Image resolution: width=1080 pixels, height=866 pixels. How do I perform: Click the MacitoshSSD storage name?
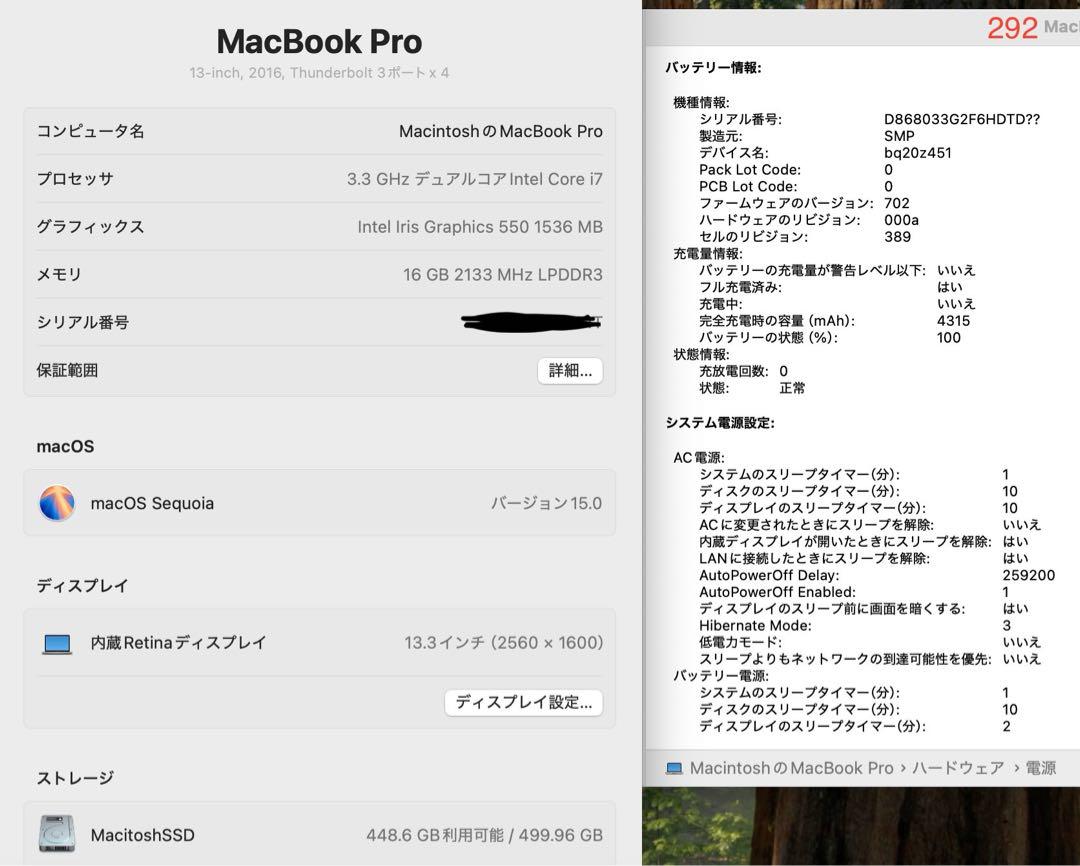coord(143,835)
